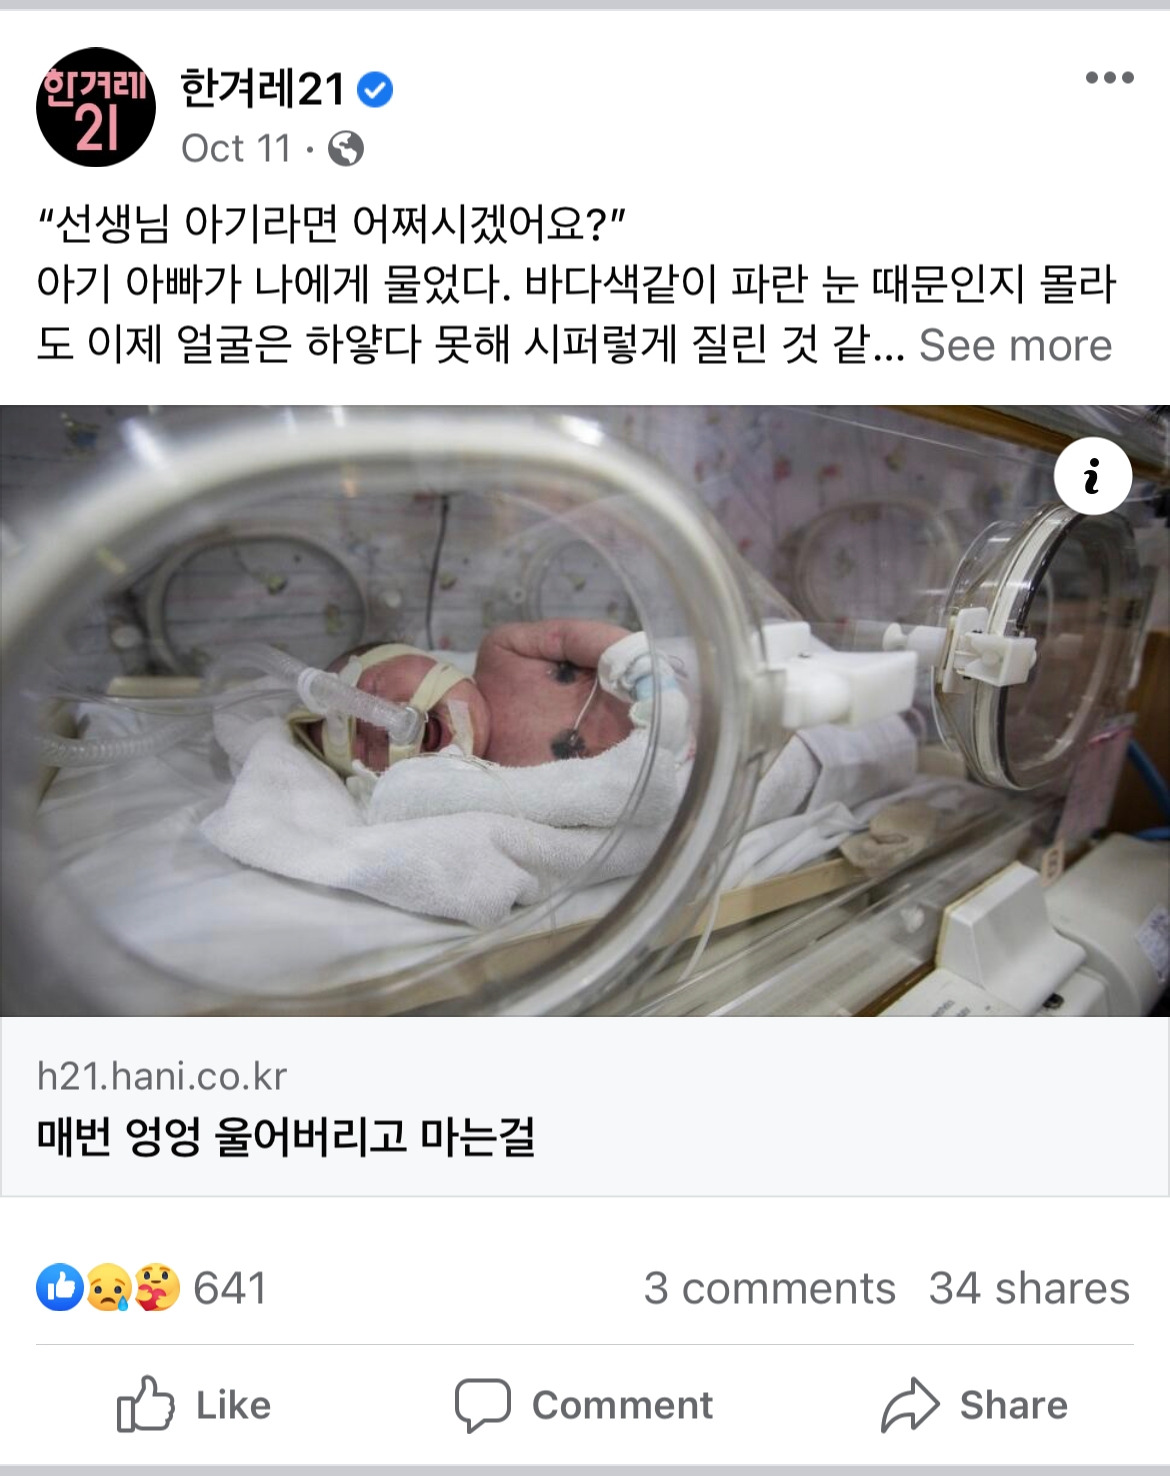Screen dimensions: 1170x1476
Task: Tap the Oct 11 post timestamp
Action: coord(236,149)
